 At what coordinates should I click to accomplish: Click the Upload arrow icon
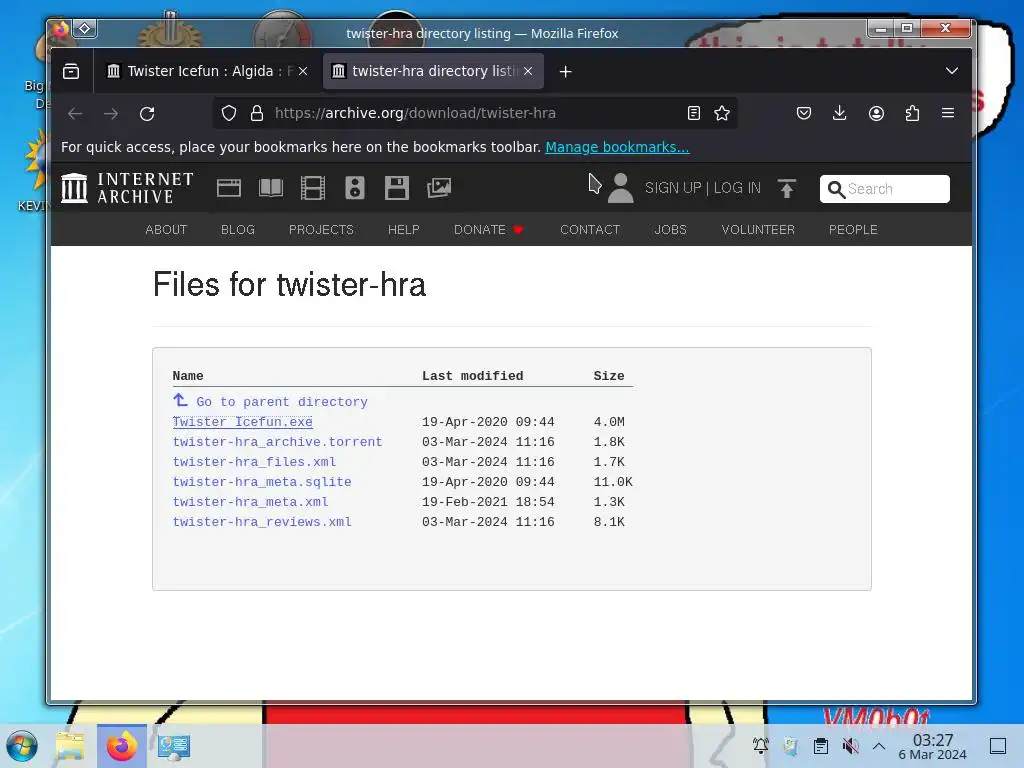(x=787, y=188)
